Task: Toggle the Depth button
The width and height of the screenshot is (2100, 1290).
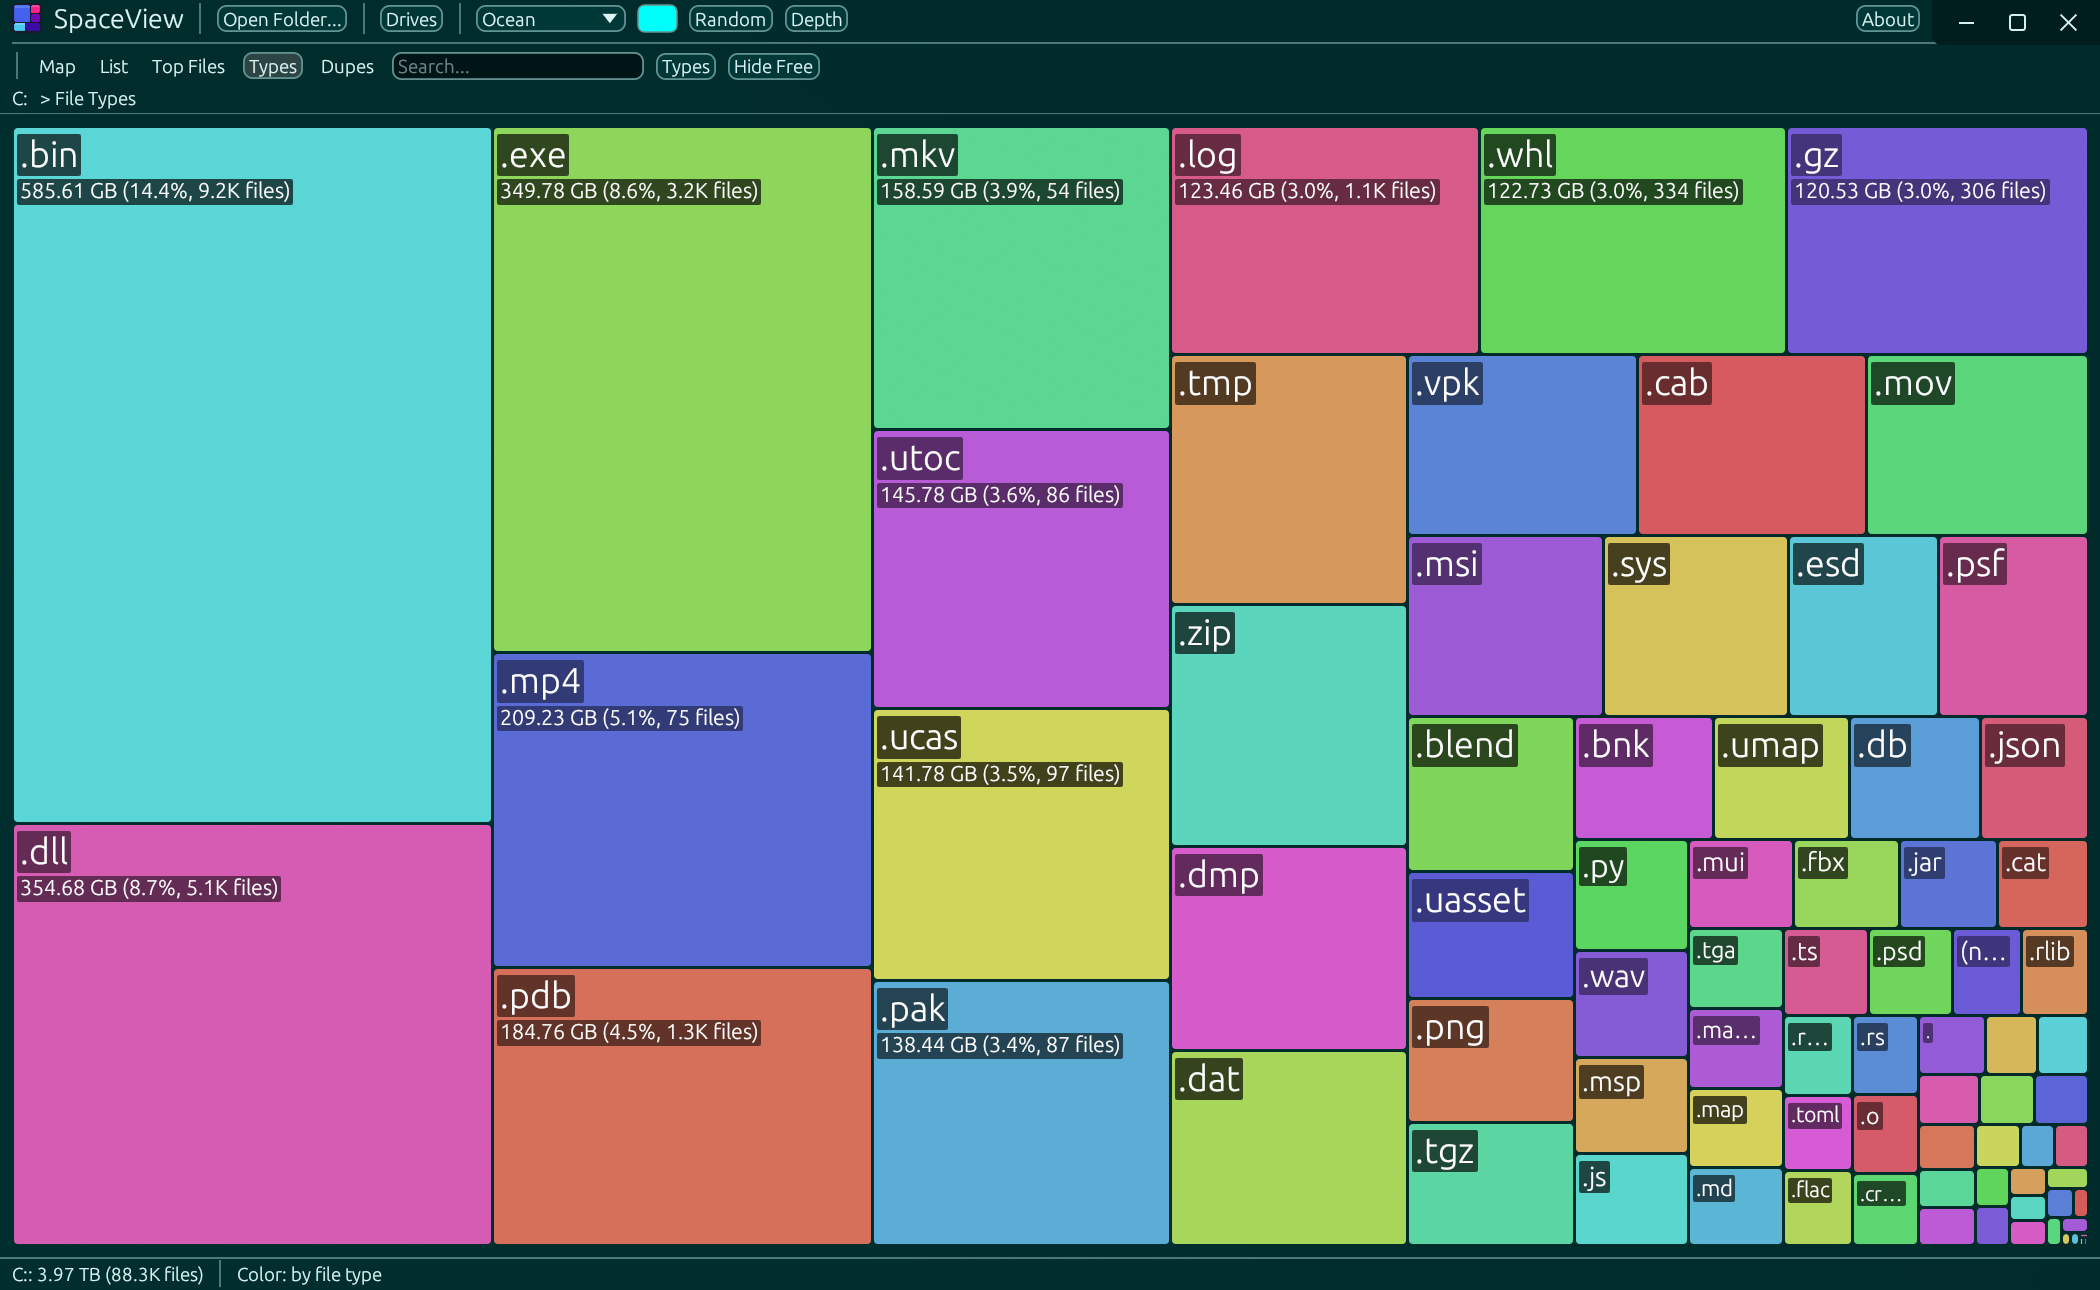Action: click(816, 19)
